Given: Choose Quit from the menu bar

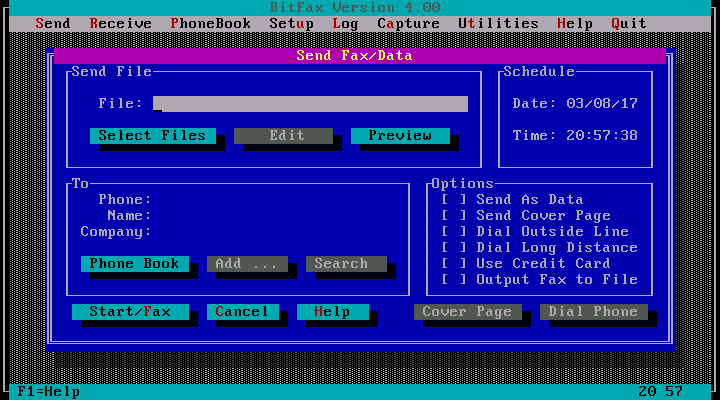Looking at the screenshot, I should click(629, 23).
